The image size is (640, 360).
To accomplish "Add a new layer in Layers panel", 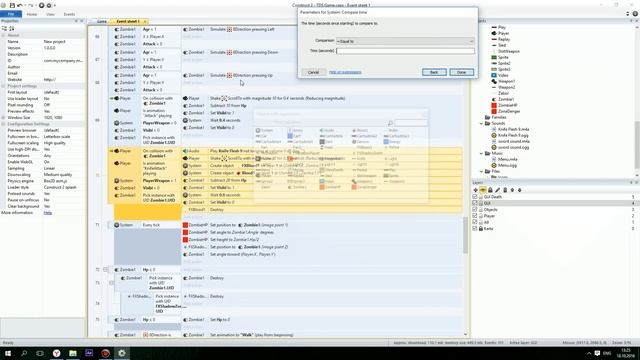I will [x=476, y=190].
